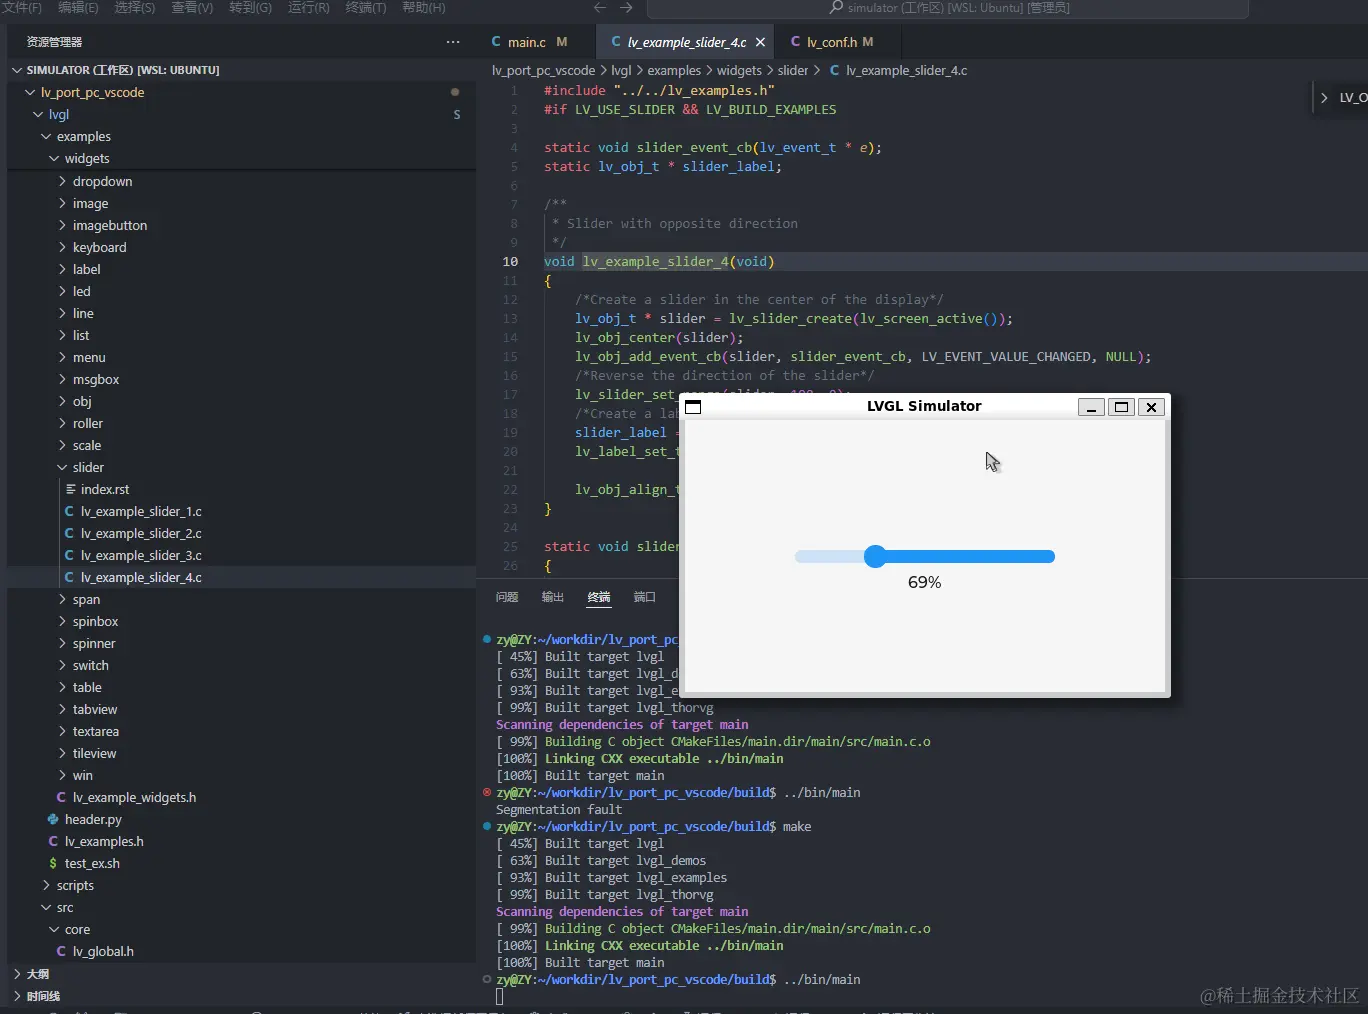Click the blue filled part of slider track
Viewport: 1368px width, 1014px height.
(x=971, y=557)
